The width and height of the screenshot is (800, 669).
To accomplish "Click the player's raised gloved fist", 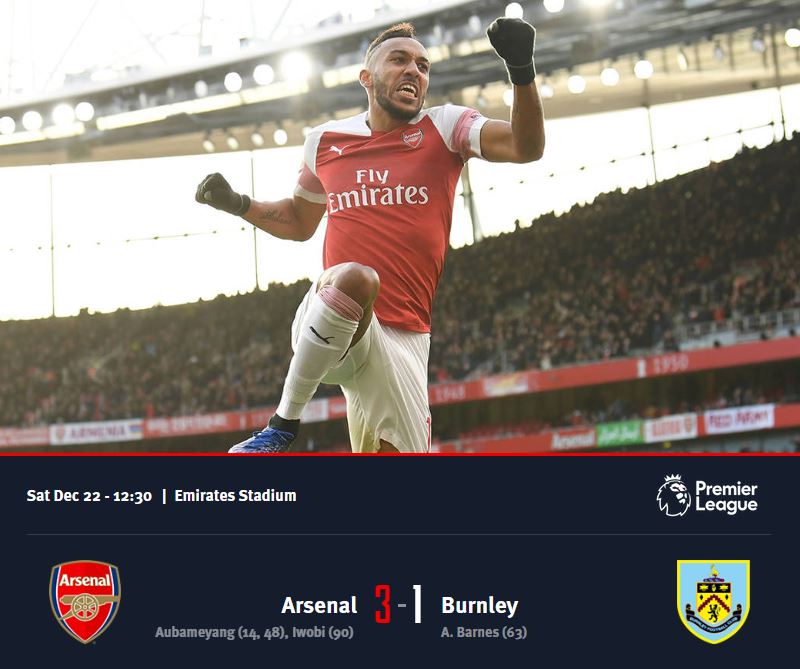I will coord(512,49).
